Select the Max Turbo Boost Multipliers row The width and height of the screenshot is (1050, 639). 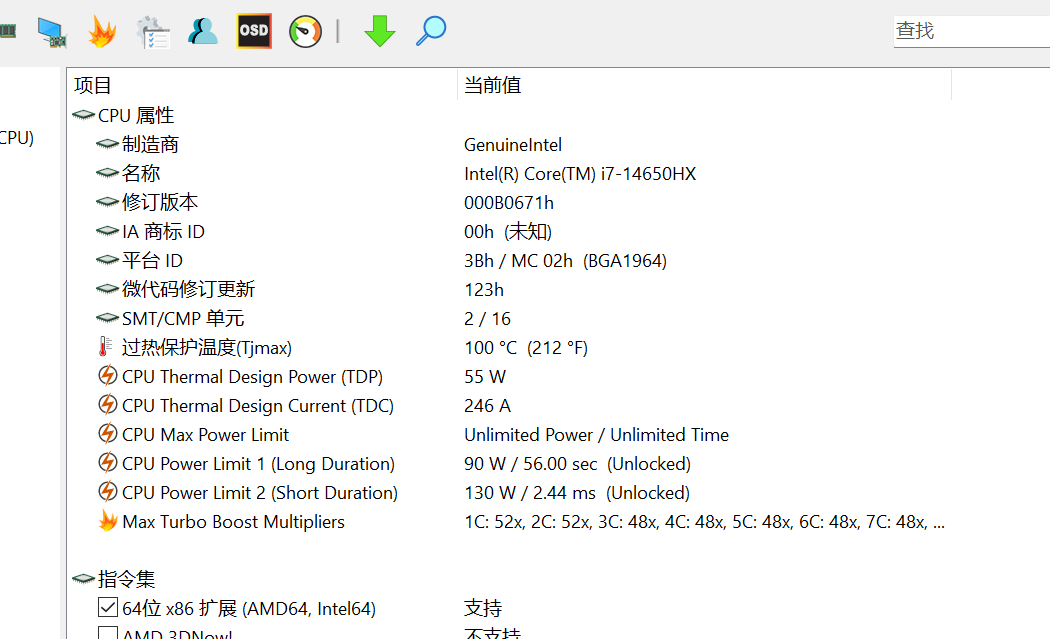pos(233,522)
